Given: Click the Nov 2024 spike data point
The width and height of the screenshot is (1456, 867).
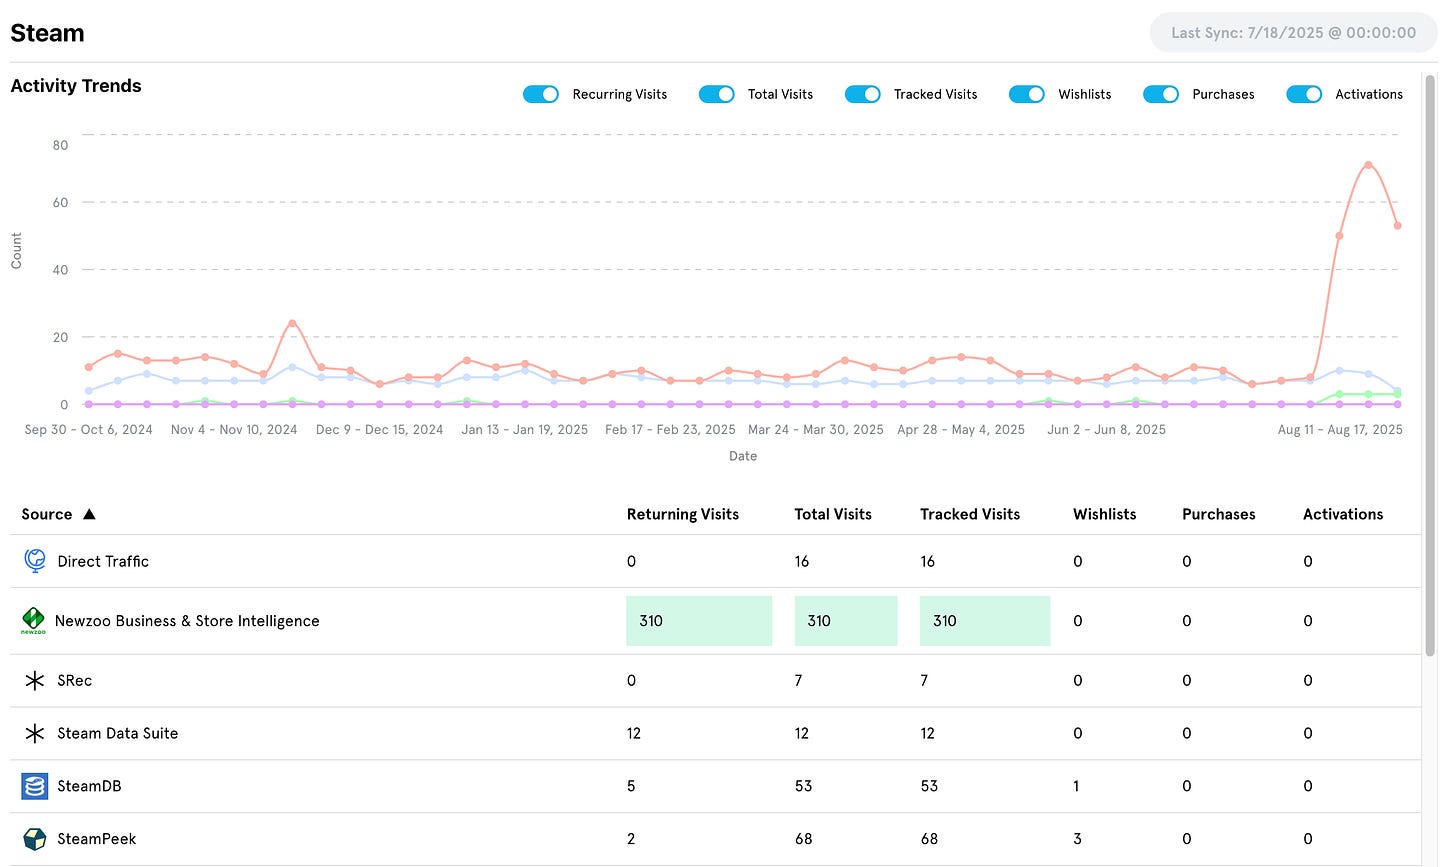Looking at the screenshot, I should tap(292, 323).
